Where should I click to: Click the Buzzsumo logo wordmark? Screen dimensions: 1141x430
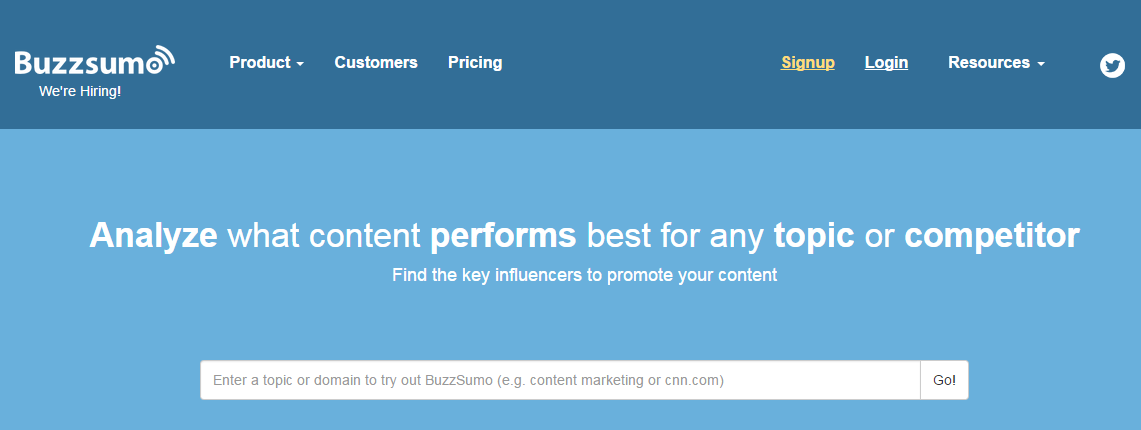pyautogui.click(x=80, y=64)
